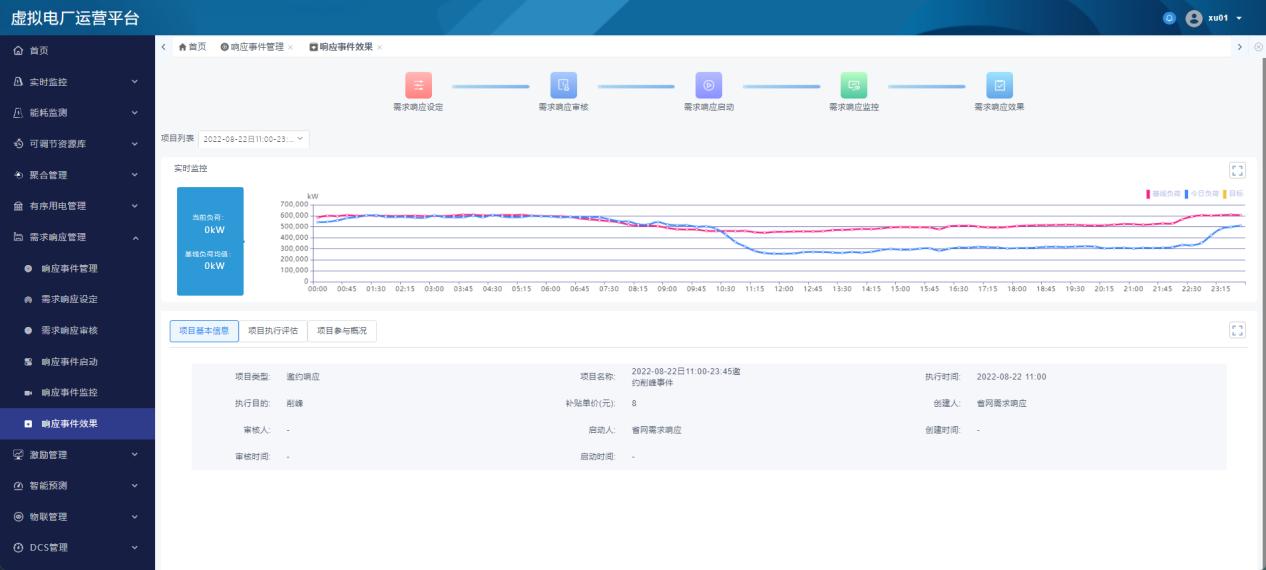This screenshot has width=1266, height=570.
Task: Expand the project info panel to fullscreen
Action: [x=1237, y=331]
